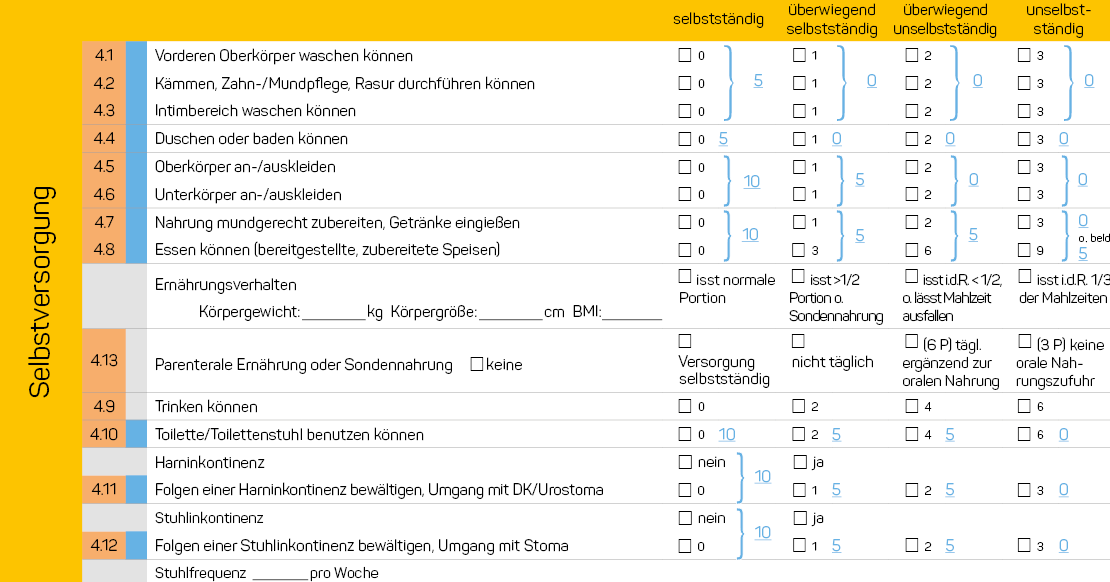Click row number 4.1

pyautogui.click(x=104, y=55)
